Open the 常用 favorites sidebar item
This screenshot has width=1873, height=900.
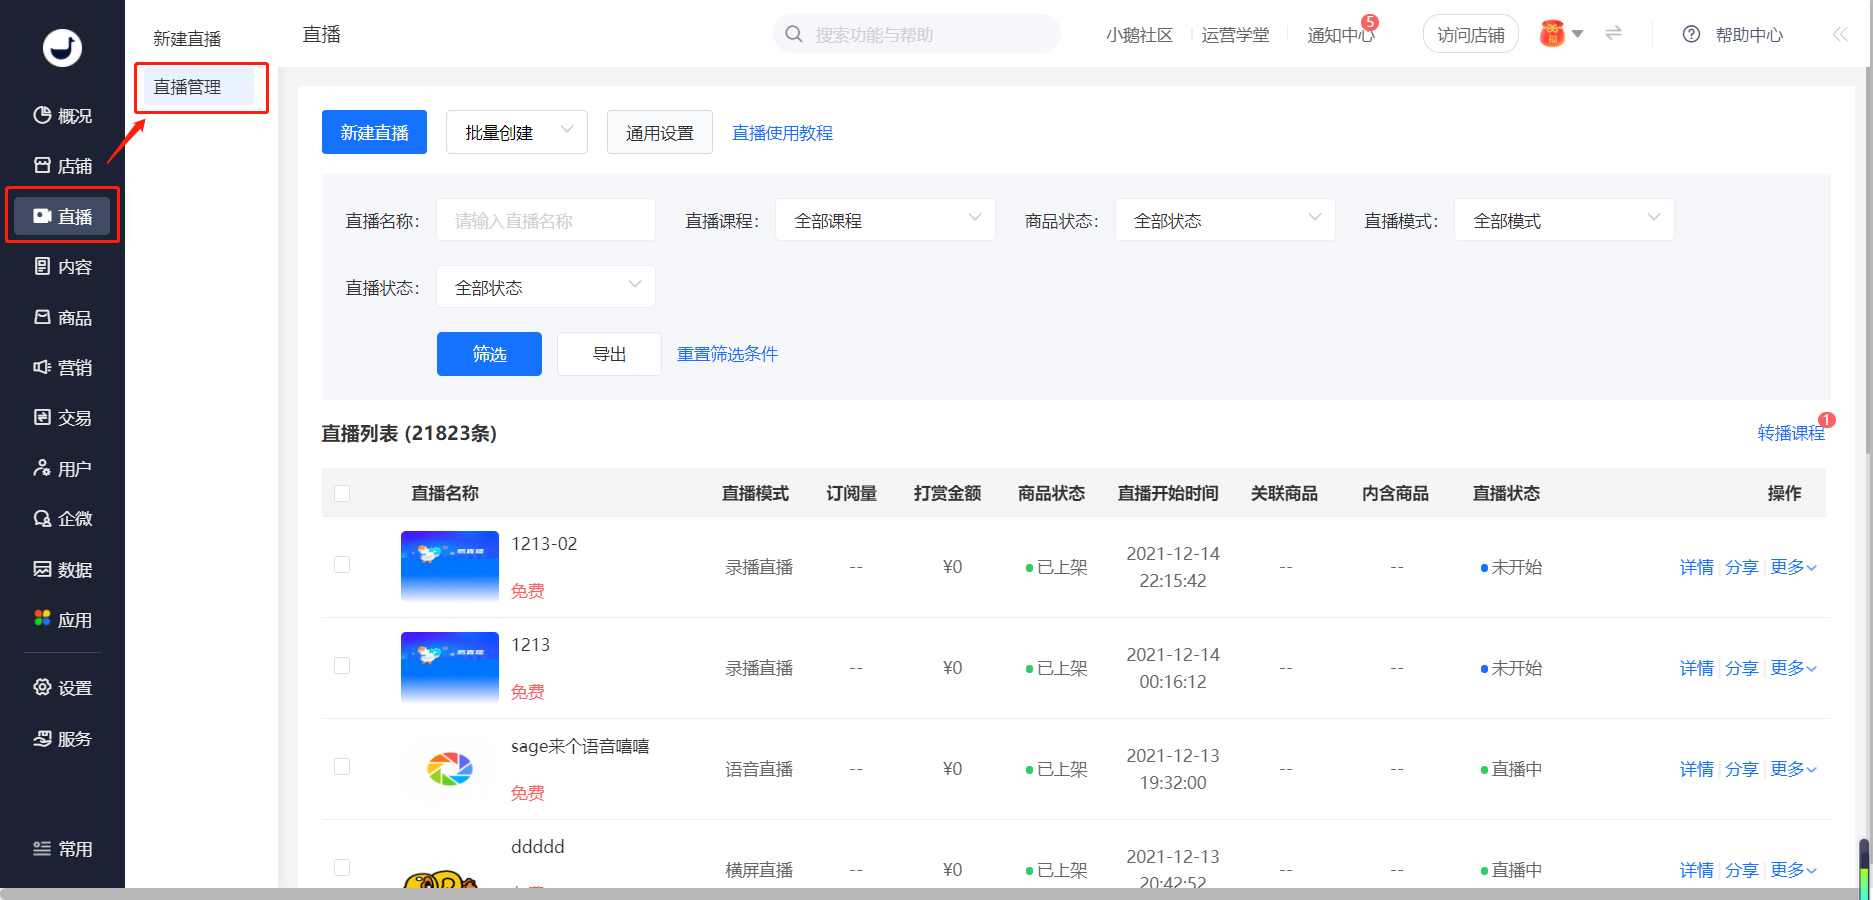(62, 849)
